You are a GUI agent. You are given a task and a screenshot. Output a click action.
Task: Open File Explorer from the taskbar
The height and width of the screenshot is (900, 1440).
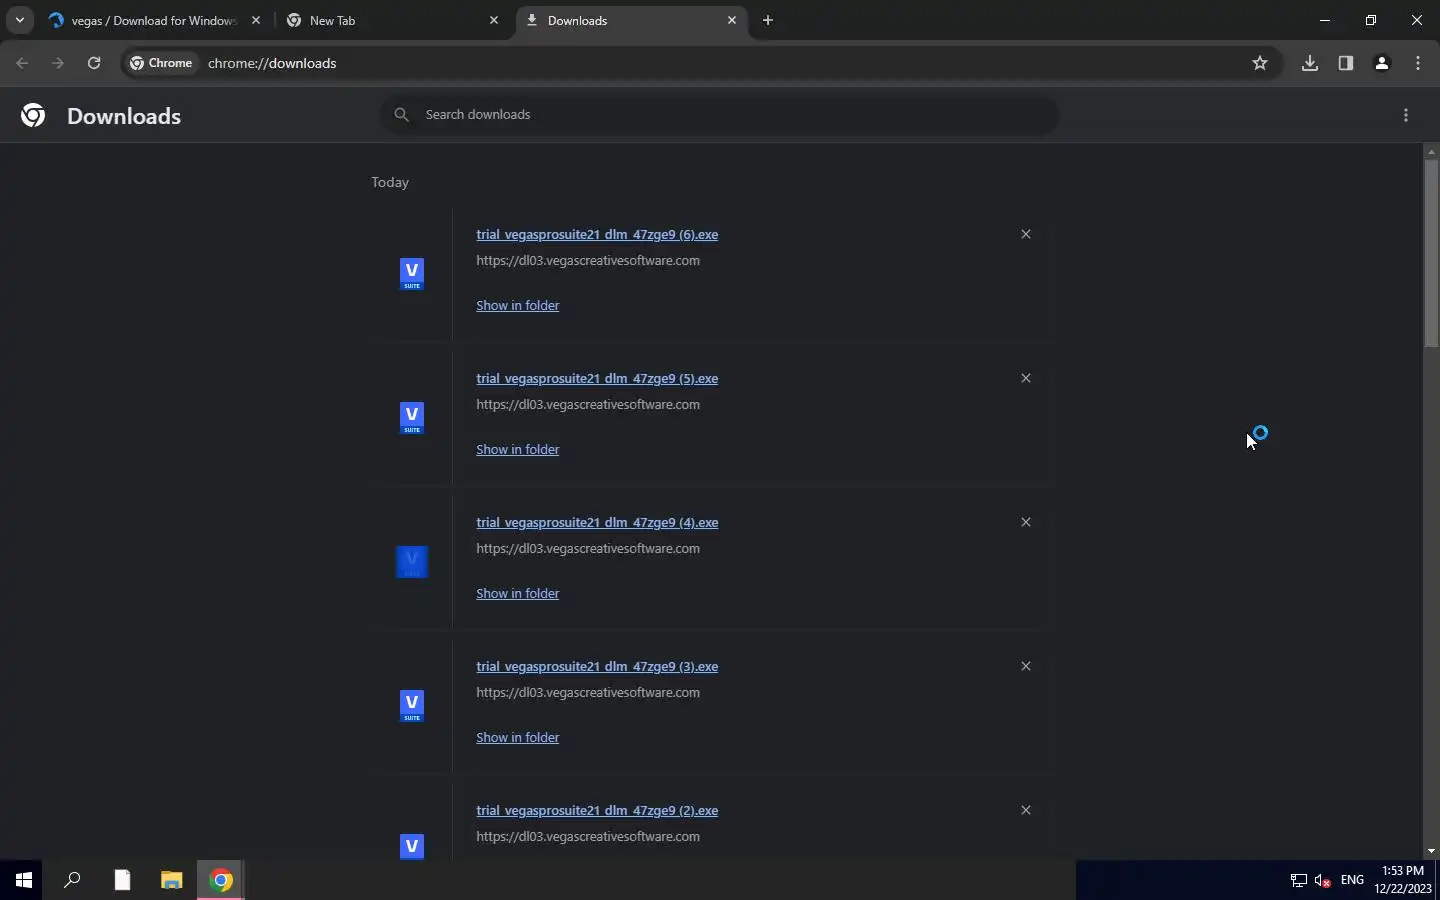point(172,880)
